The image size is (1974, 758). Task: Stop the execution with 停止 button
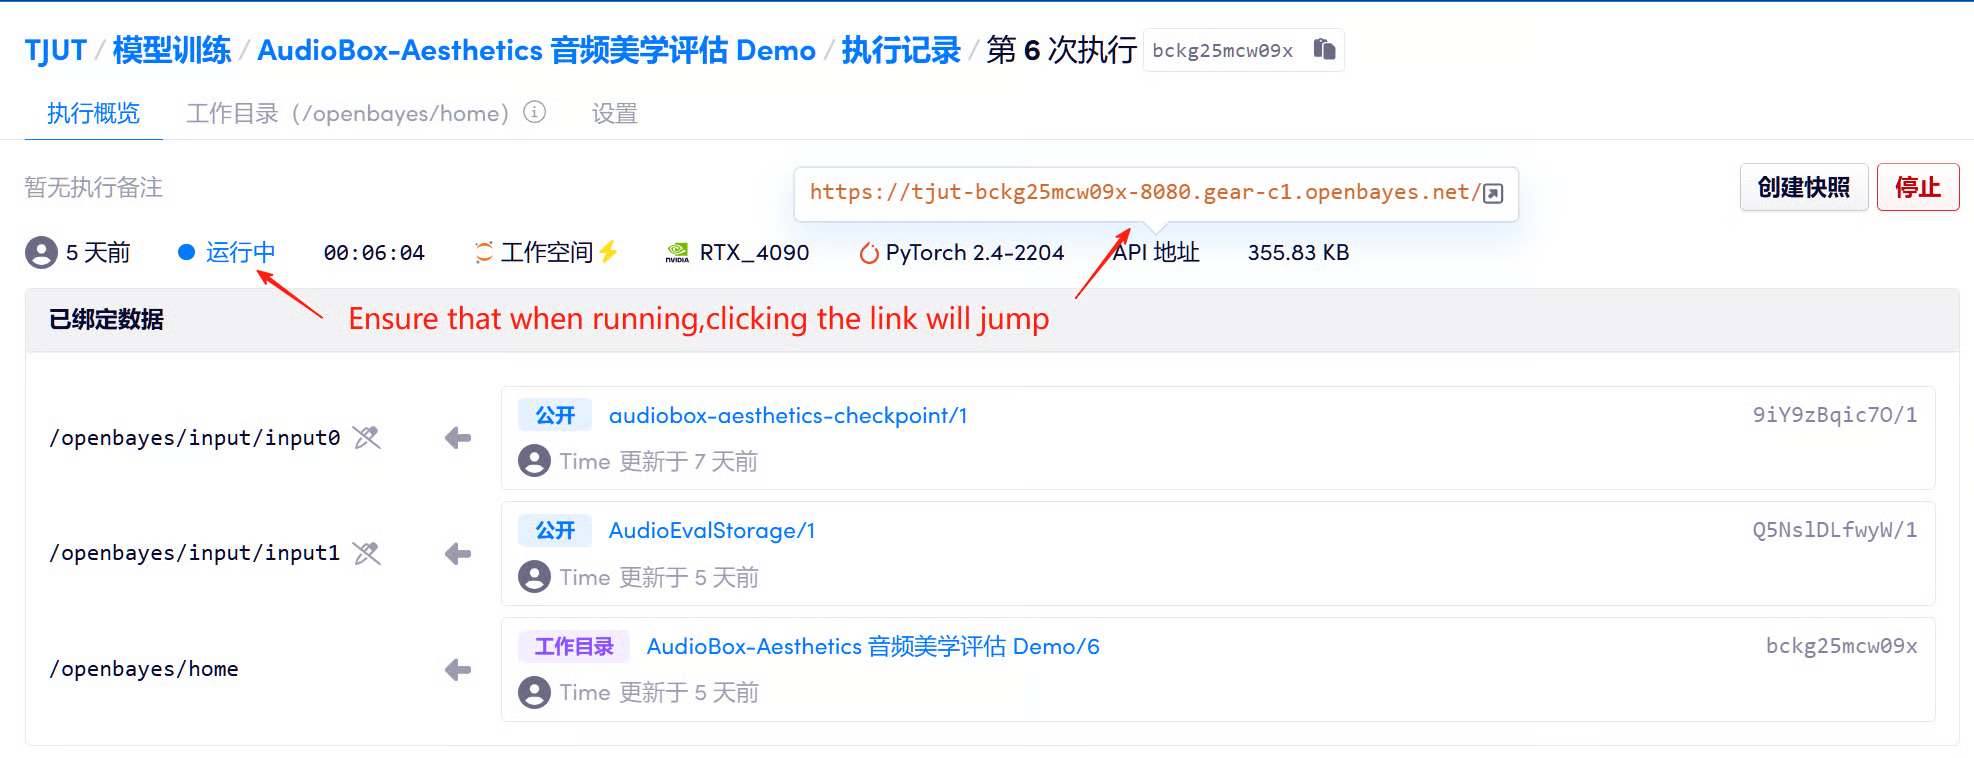[x=1917, y=188]
